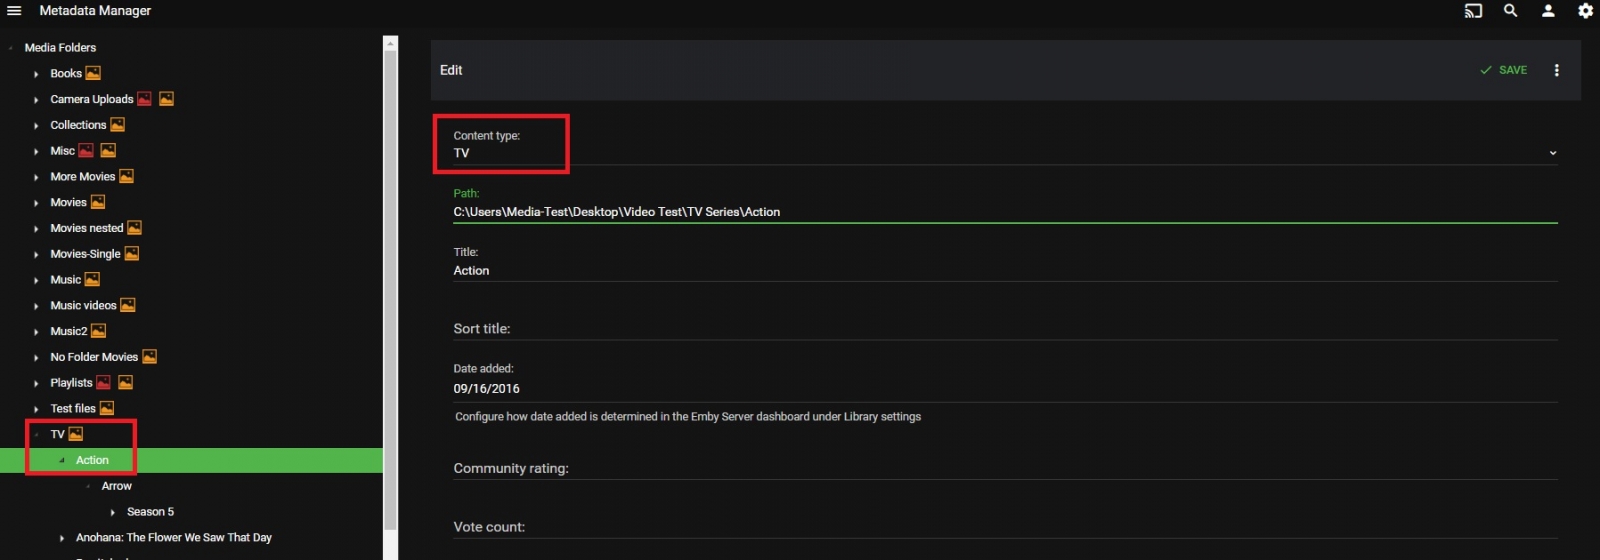This screenshot has width=1600, height=560.
Task: Select the Action tree item
Action: point(92,460)
